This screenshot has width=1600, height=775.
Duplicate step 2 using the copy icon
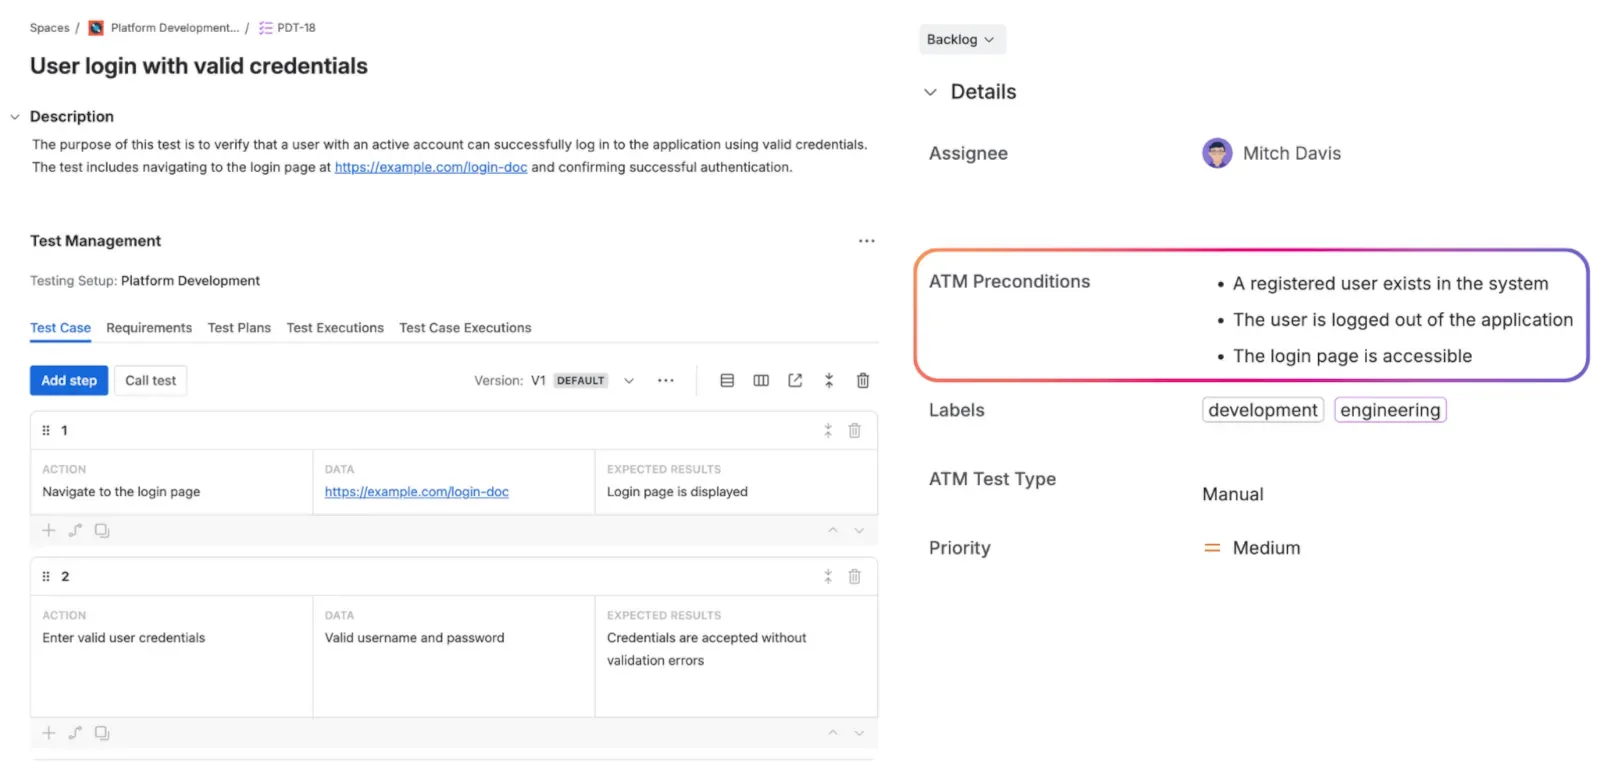(x=102, y=733)
